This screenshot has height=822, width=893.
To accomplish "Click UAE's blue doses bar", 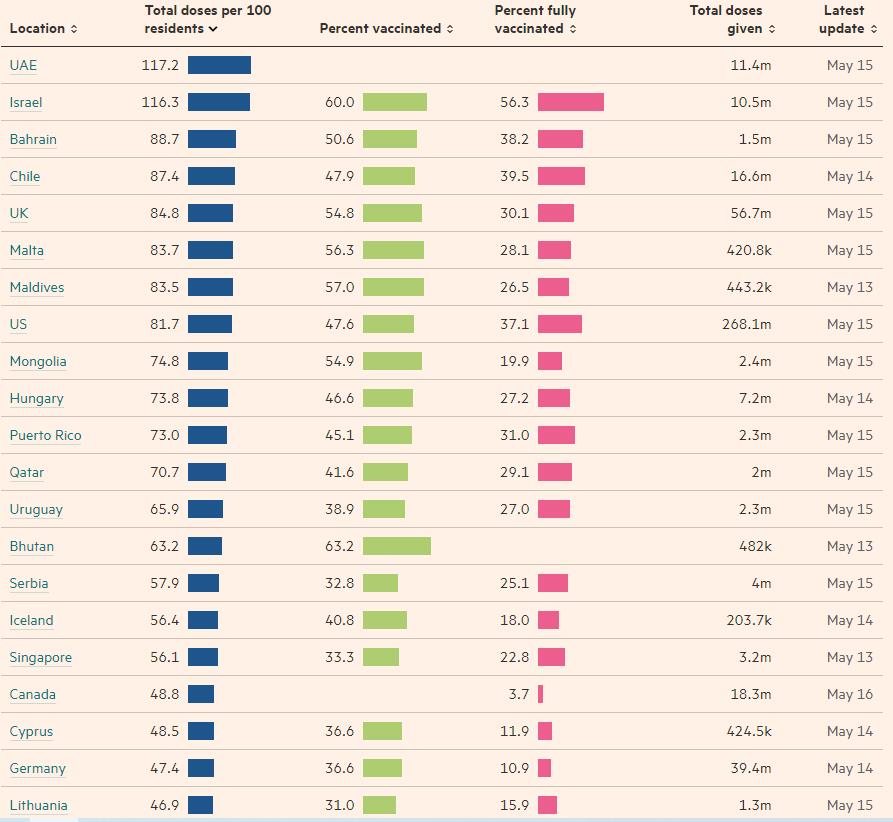I will (219, 65).
